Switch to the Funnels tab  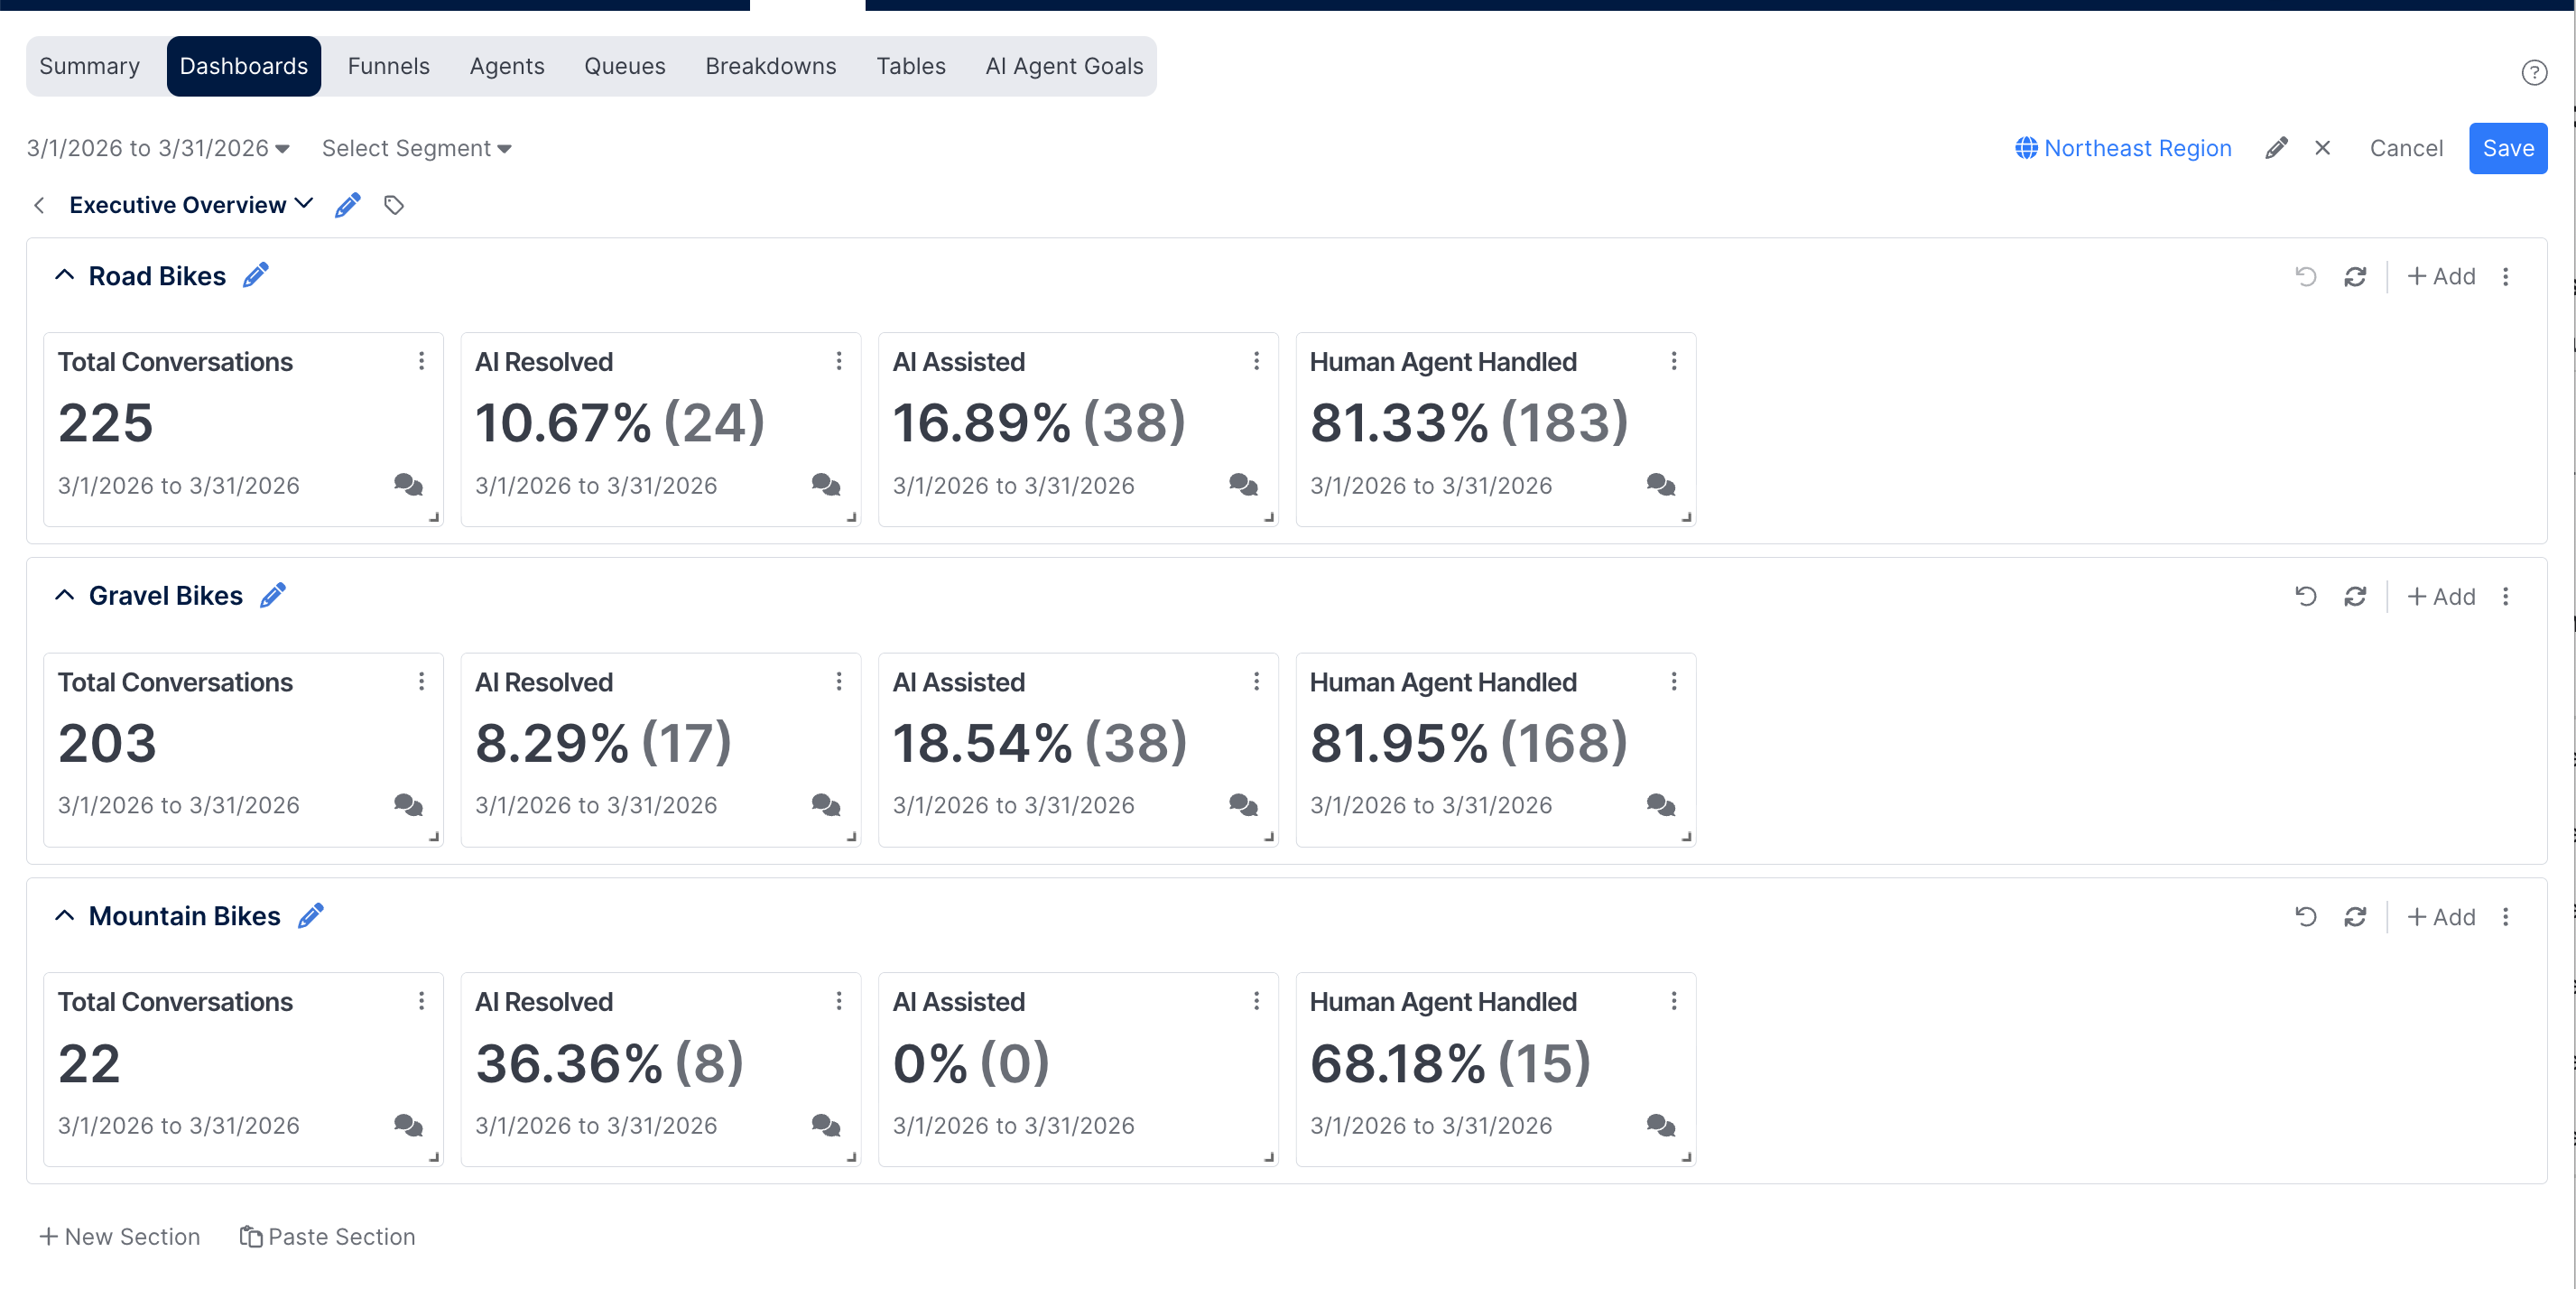389,66
